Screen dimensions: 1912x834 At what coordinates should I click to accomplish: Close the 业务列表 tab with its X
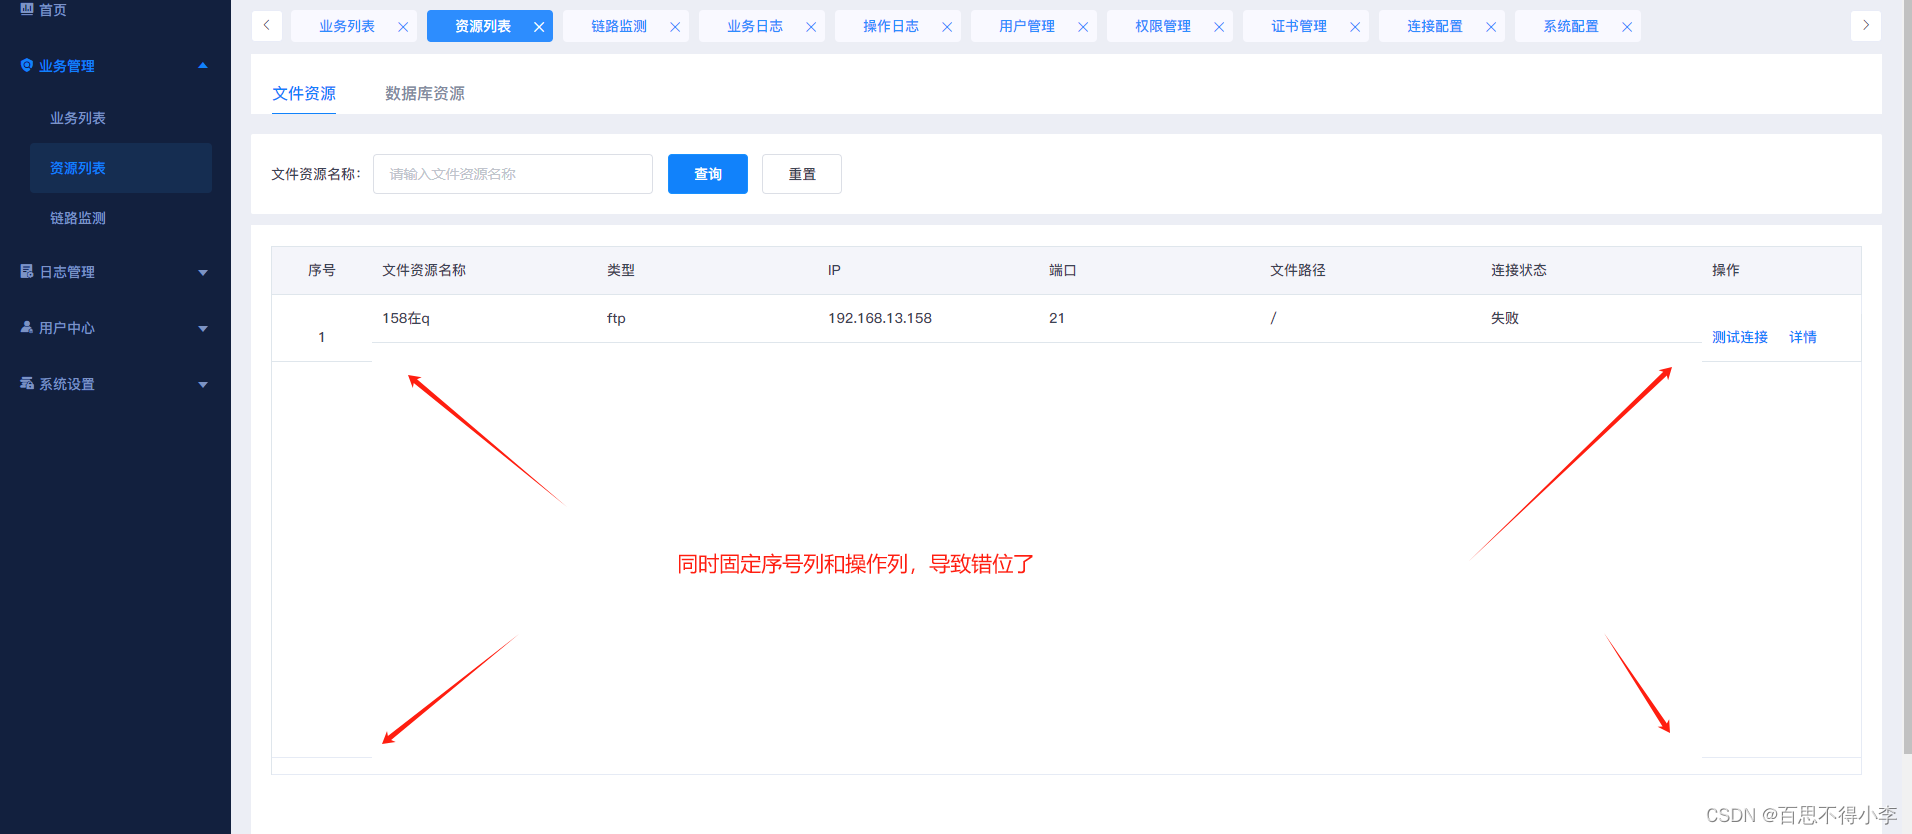coord(403,27)
